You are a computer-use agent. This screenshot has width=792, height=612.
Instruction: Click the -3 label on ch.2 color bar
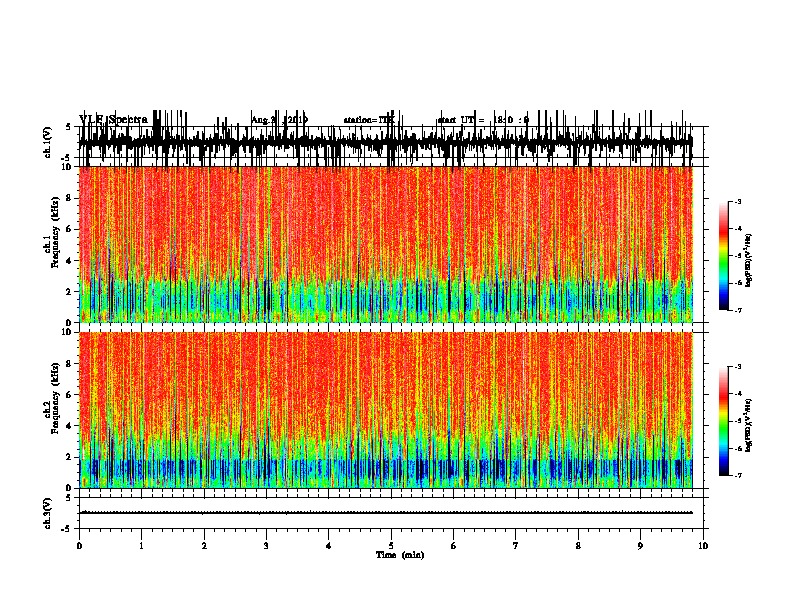point(738,367)
